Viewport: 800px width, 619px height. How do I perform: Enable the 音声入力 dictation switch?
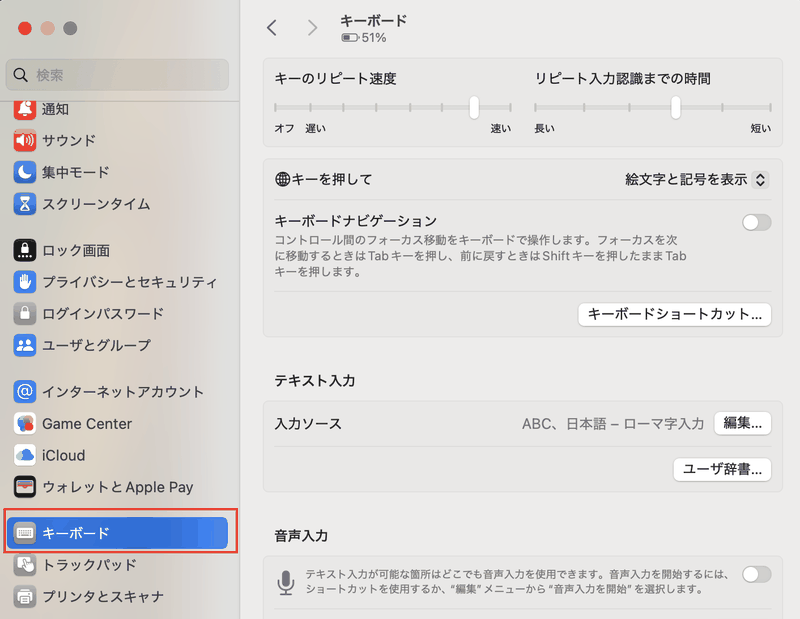point(757,575)
